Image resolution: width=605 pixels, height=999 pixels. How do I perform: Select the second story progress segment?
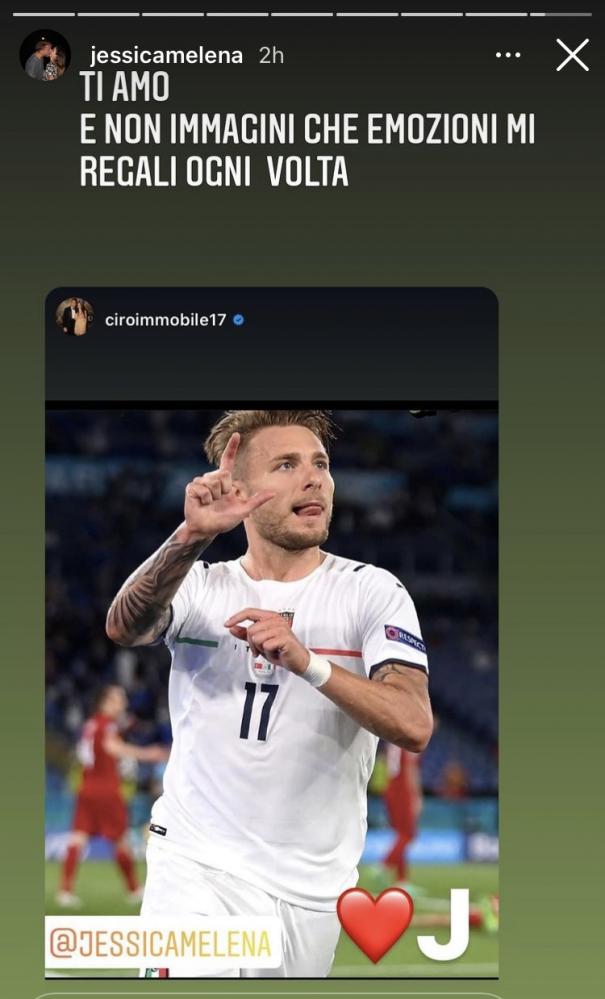point(108,14)
